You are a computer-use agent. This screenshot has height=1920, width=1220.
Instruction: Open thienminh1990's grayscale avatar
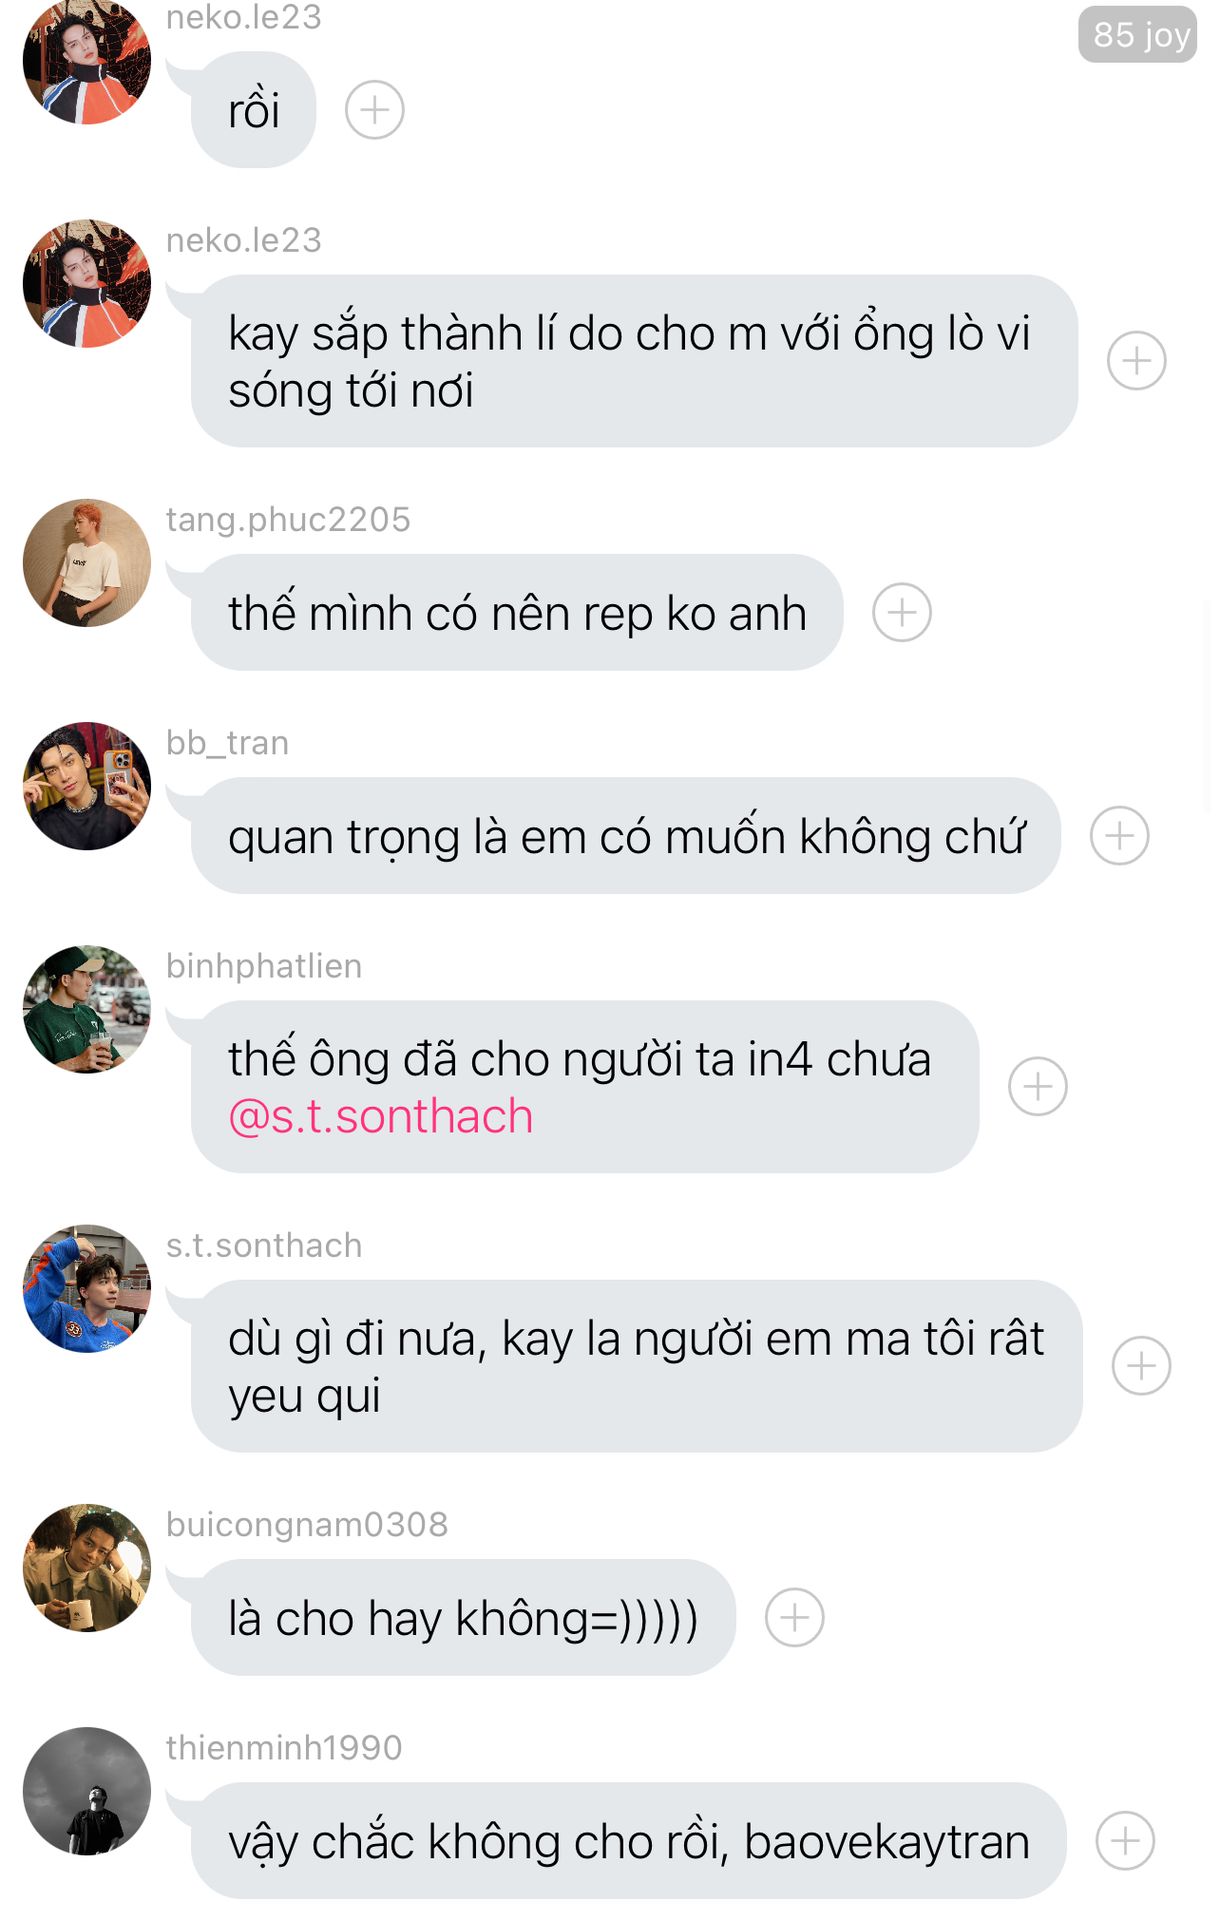click(87, 1791)
